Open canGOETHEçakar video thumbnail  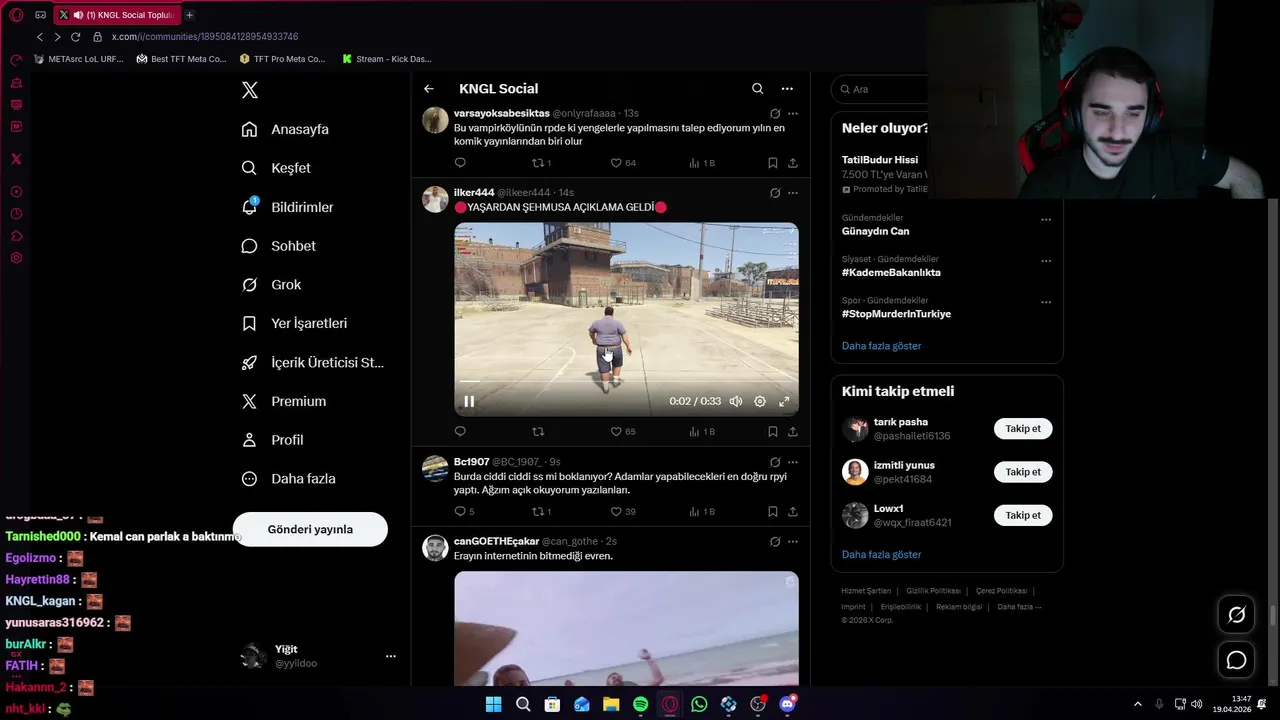[626, 628]
